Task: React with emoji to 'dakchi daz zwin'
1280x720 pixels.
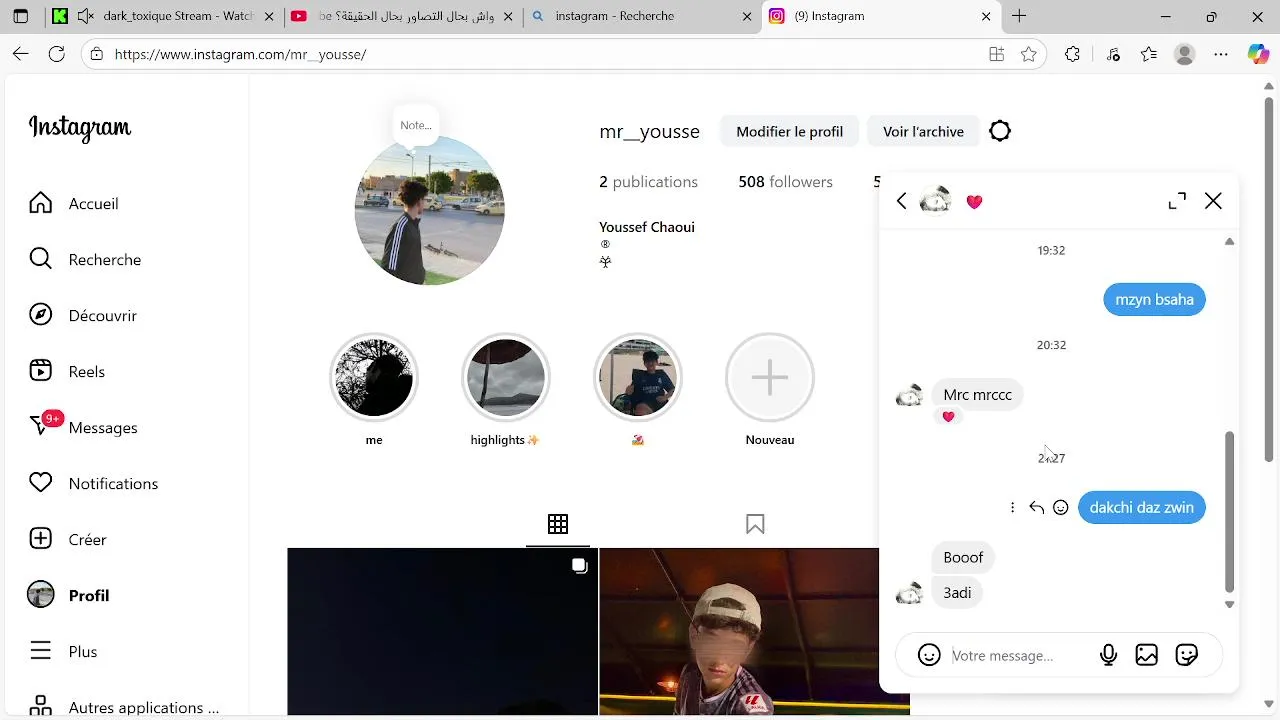Action: coord(1061,507)
